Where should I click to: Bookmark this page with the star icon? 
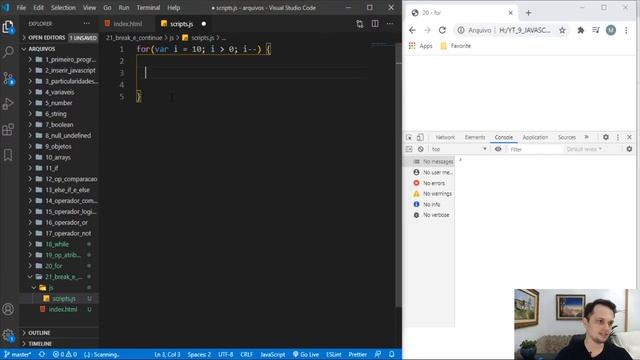[x=562, y=30]
